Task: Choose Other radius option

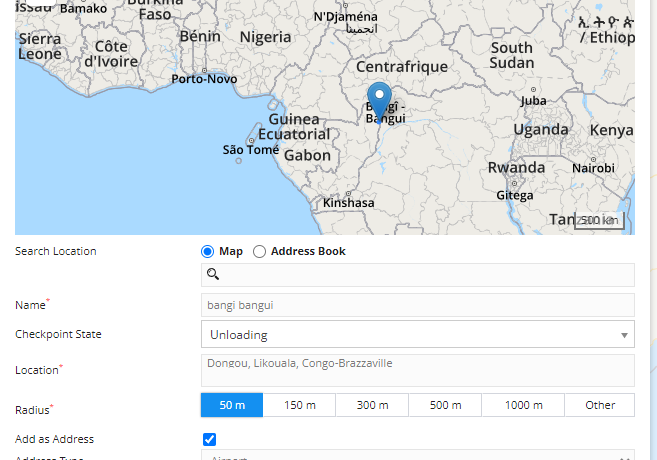Action: [x=600, y=405]
